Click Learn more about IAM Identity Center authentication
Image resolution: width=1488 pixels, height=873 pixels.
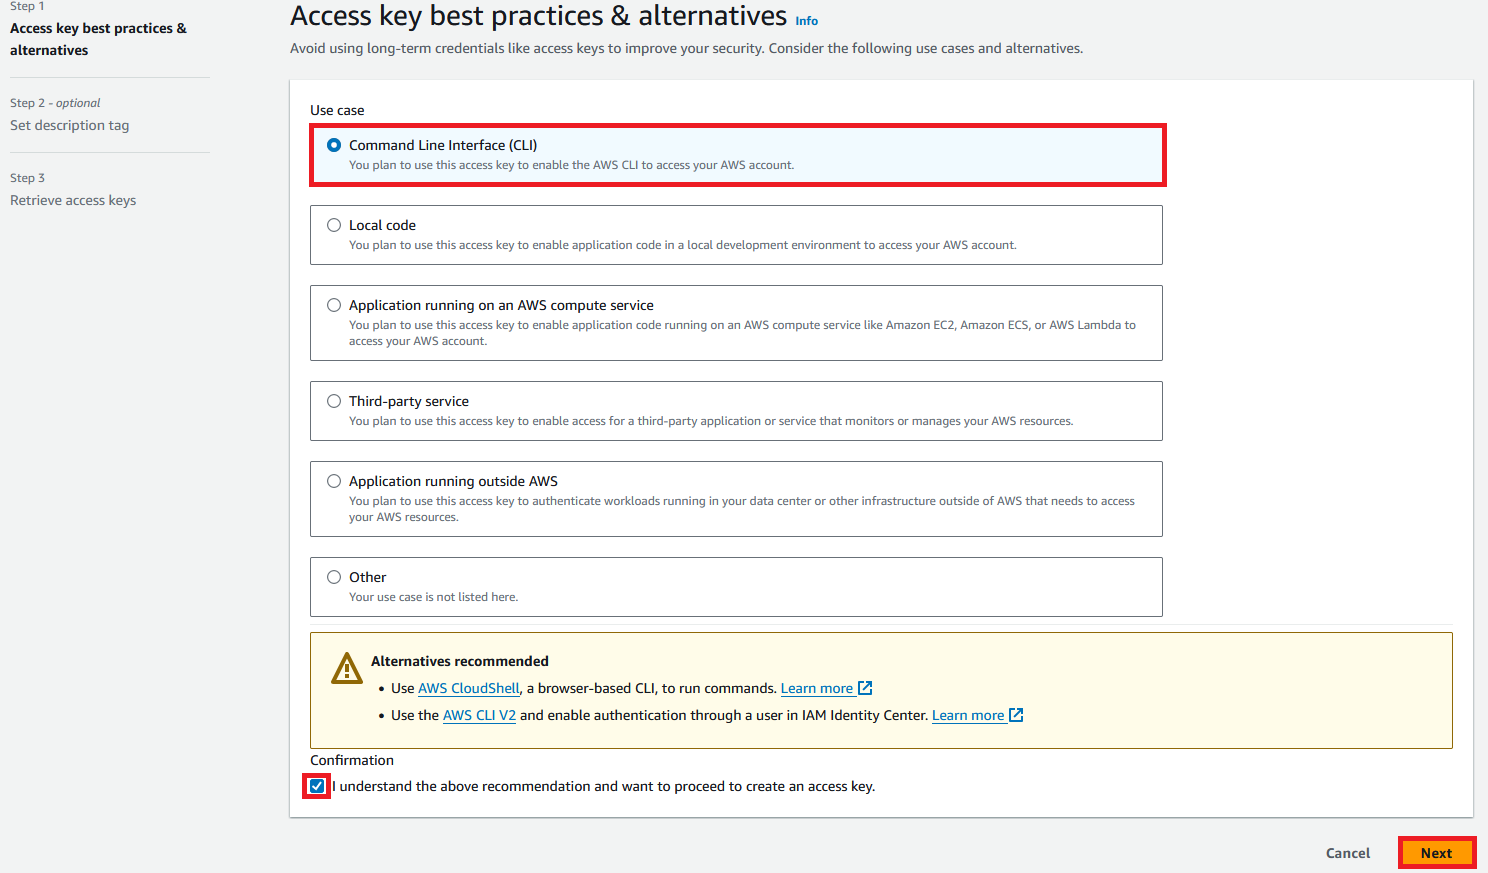click(x=968, y=715)
